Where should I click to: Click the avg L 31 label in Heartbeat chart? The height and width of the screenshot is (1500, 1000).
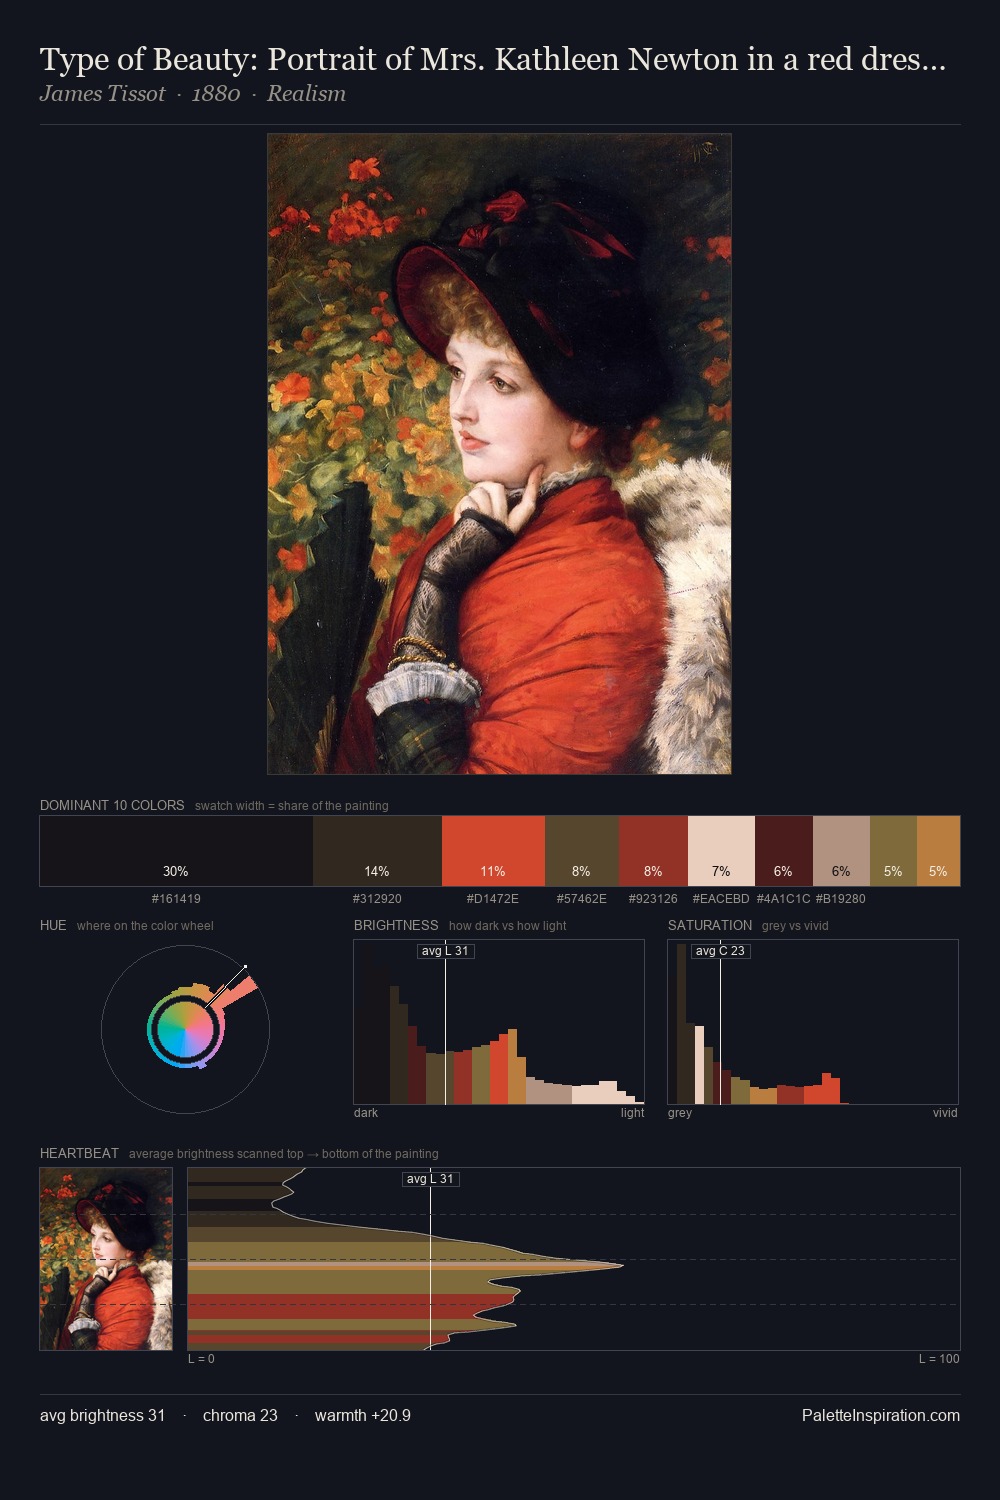(x=431, y=1179)
